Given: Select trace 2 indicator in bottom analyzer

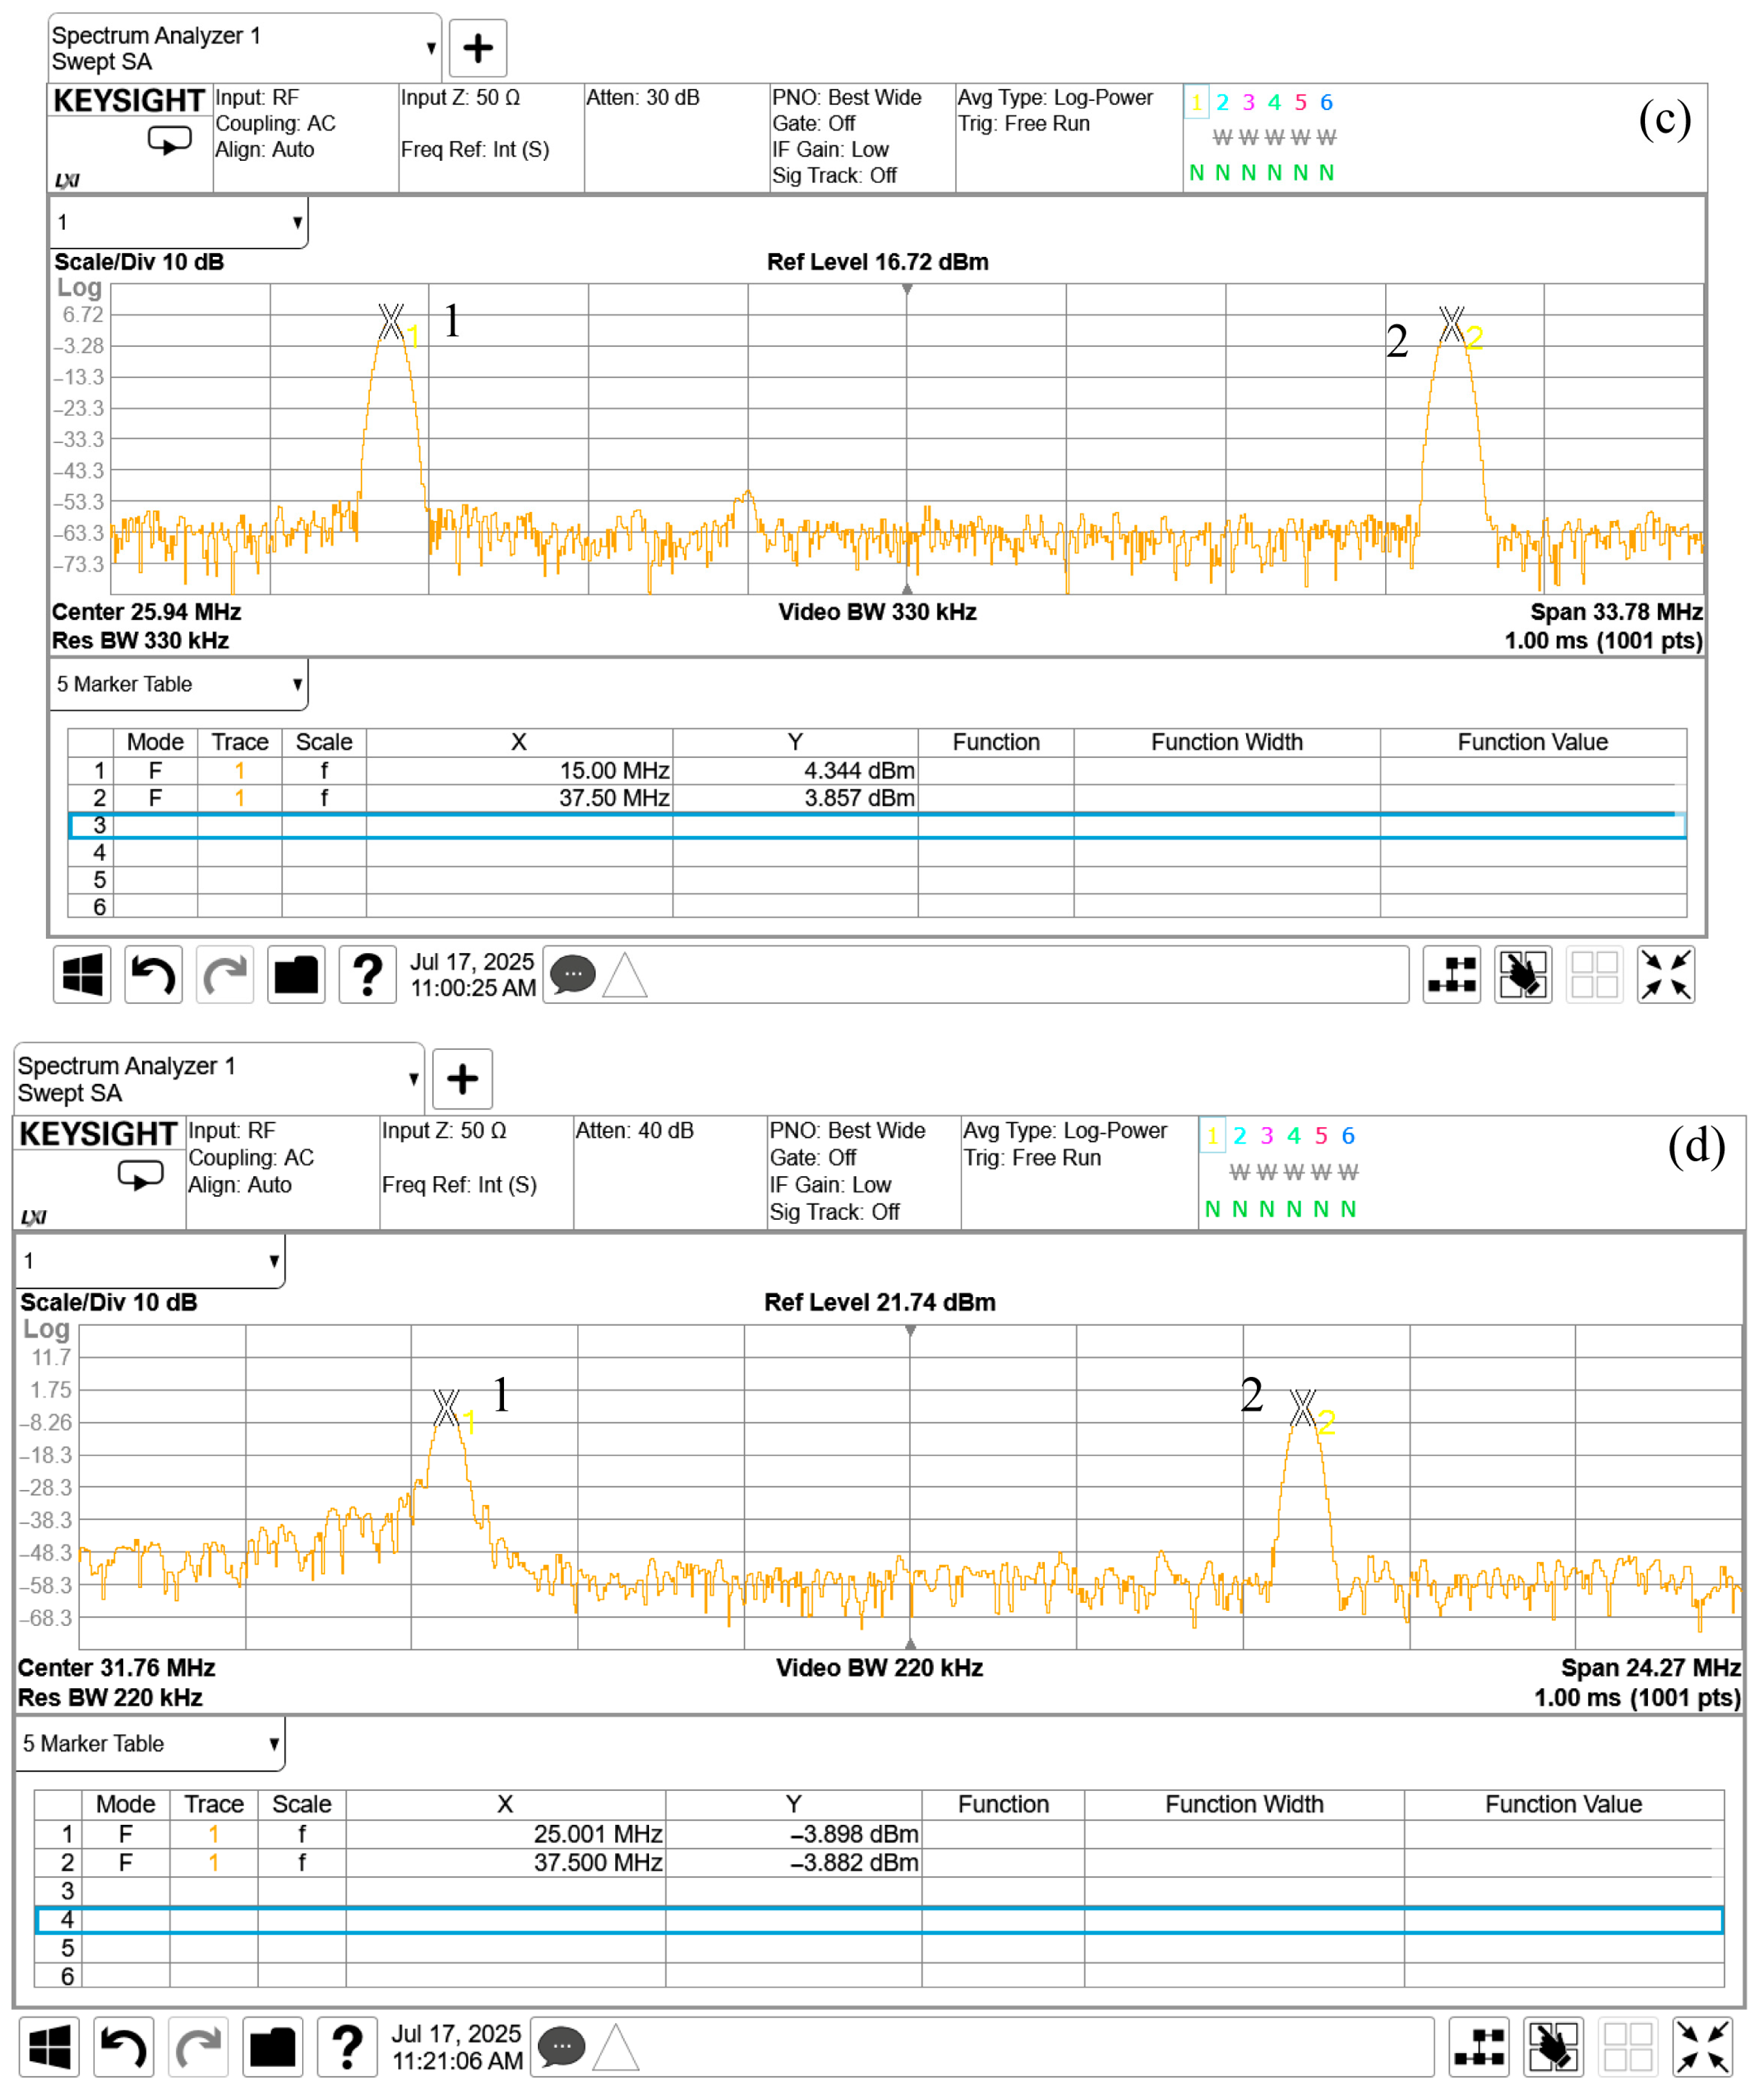Looking at the screenshot, I should tap(1240, 1135).
